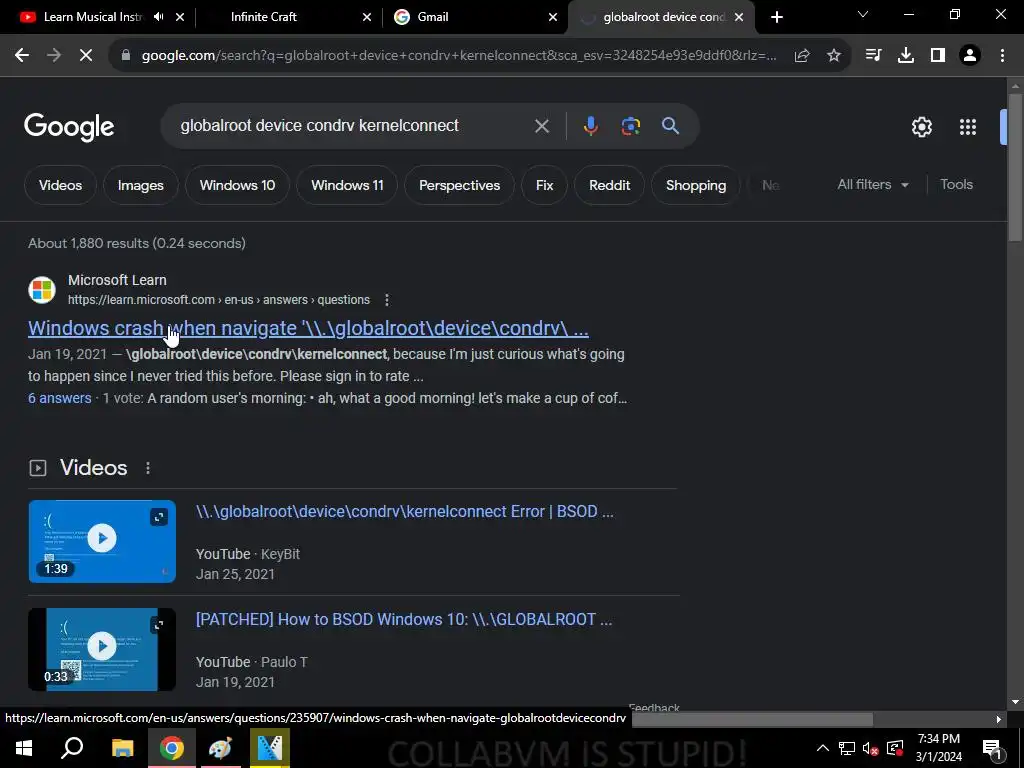Toggle the Chrome side panel icon

coord(938,56)
